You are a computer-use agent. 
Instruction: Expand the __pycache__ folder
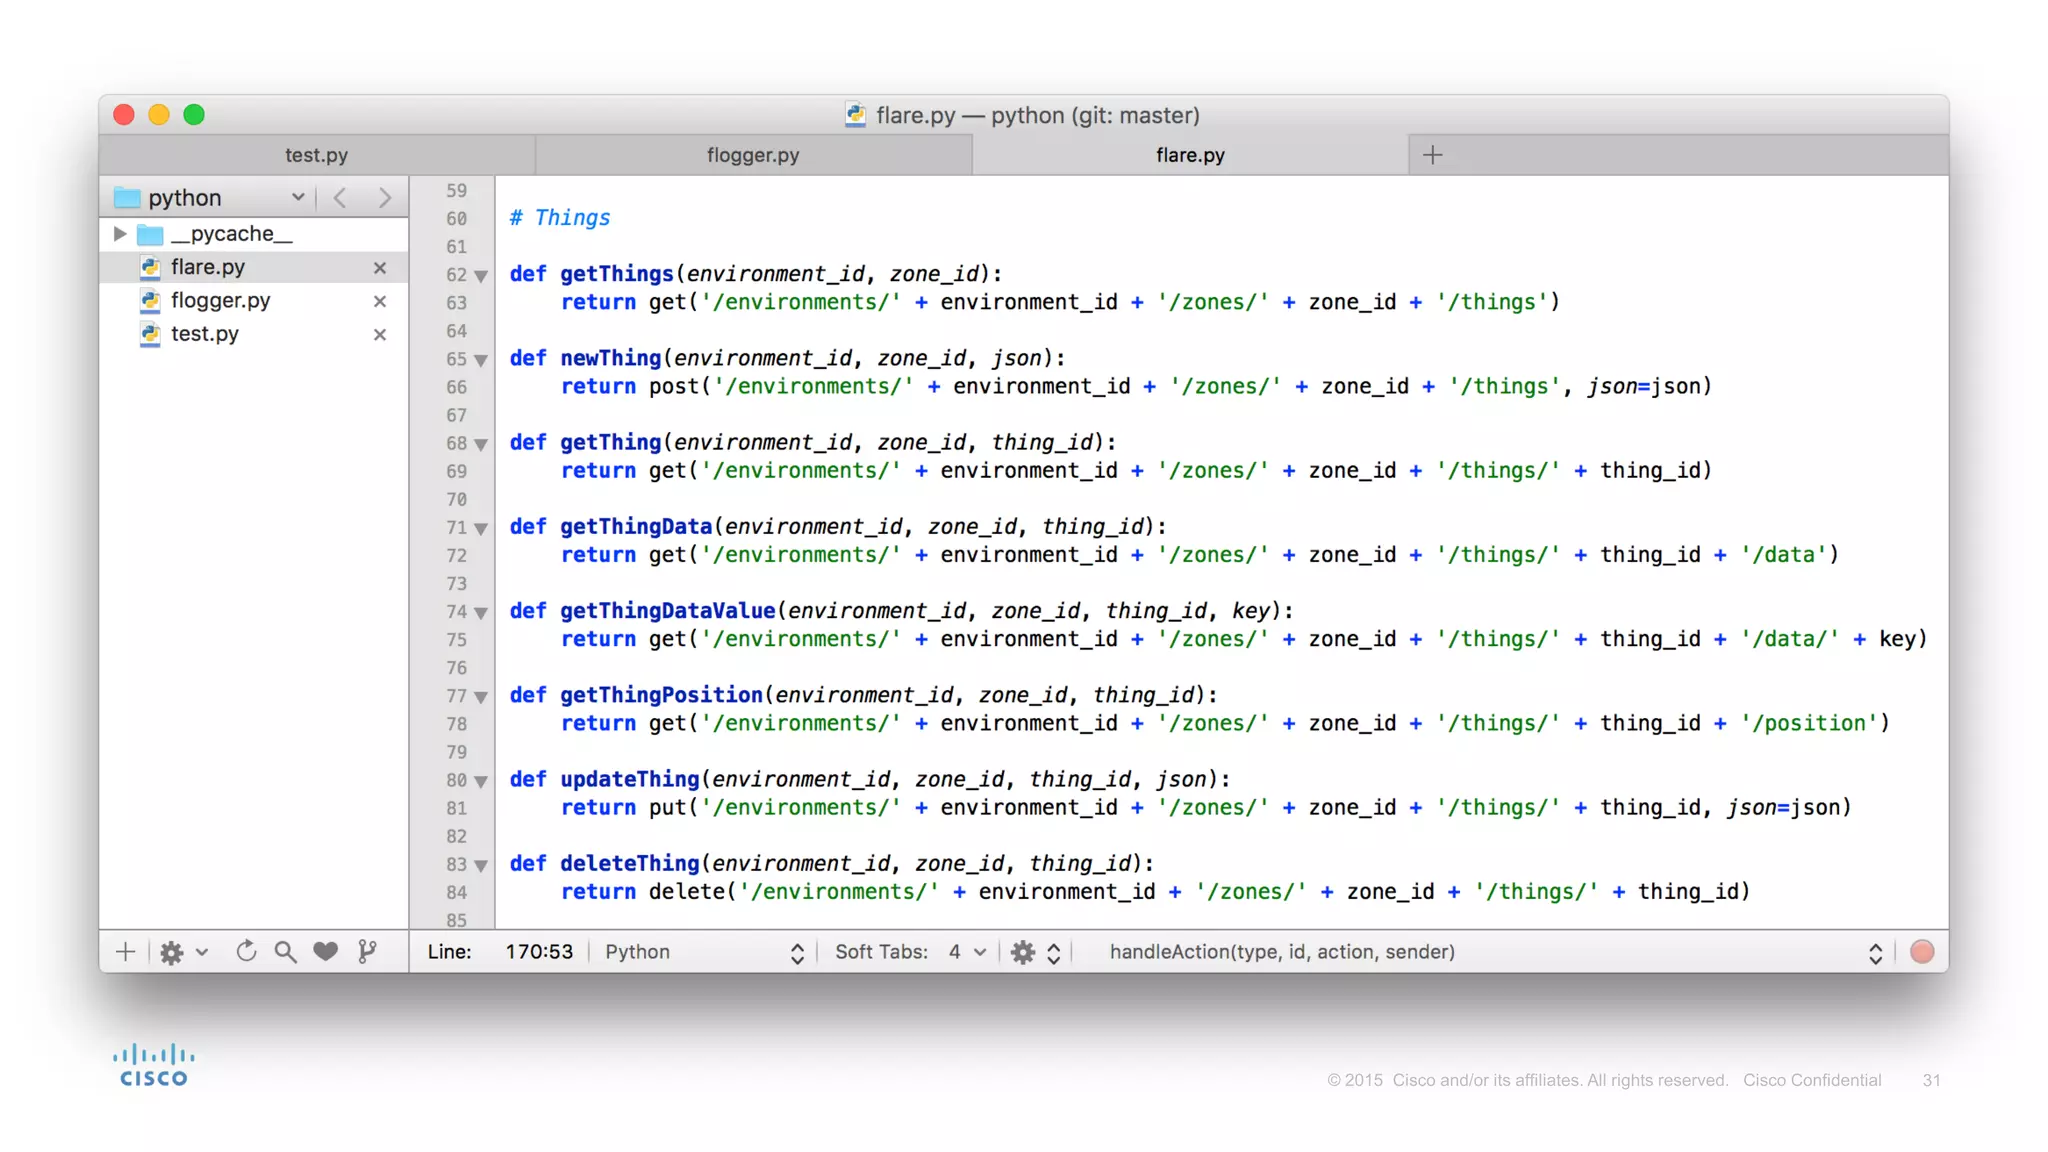[x=120, y=234]
